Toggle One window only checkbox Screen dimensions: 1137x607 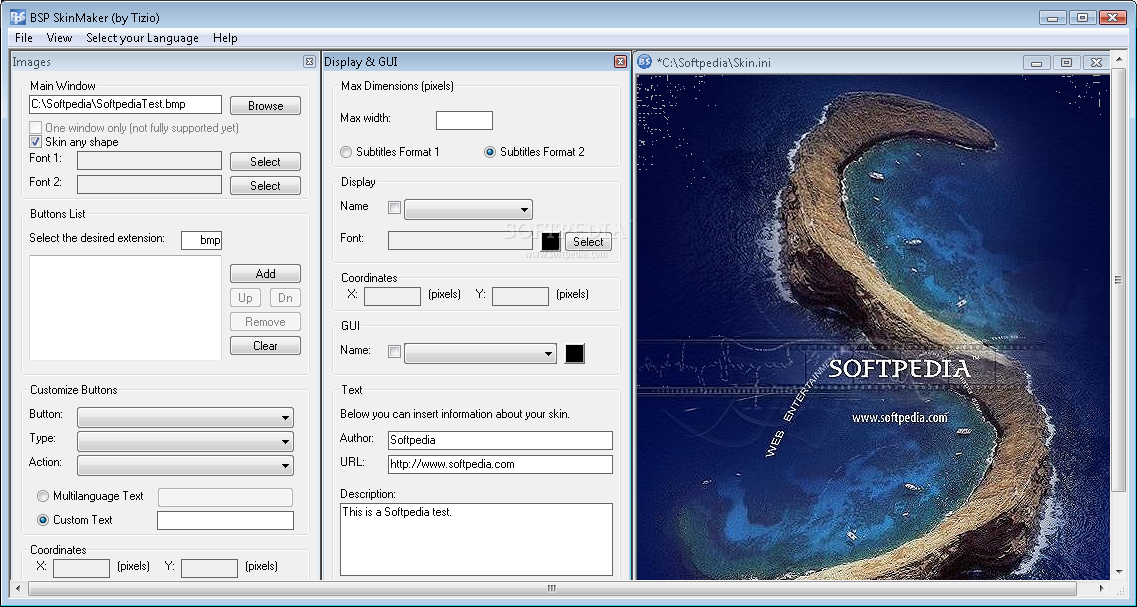[x=36, y=128]
